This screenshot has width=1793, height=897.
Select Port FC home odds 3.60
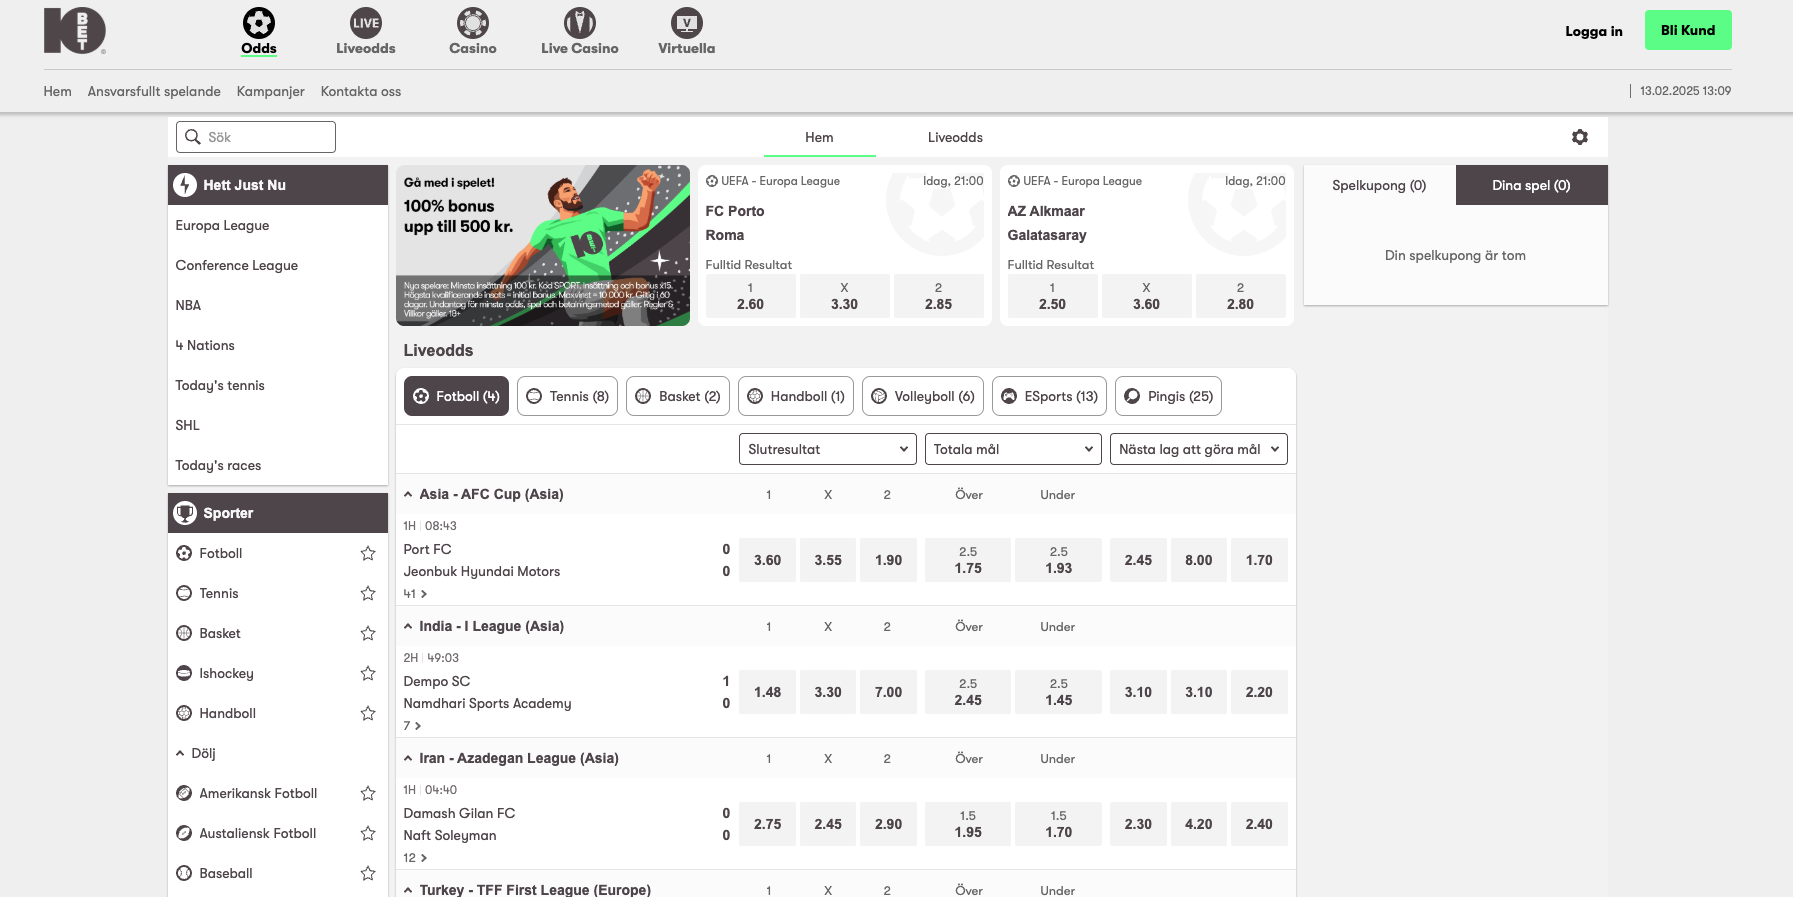tap(768, 560)
